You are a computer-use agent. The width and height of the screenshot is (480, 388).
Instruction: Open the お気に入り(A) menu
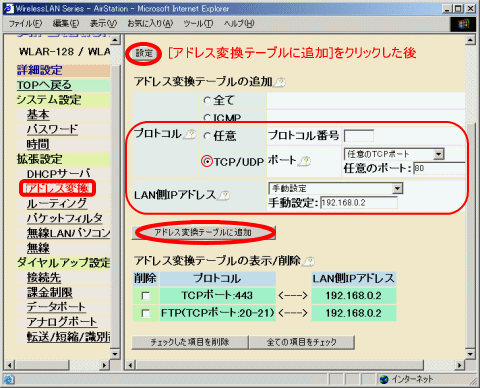[150, 24]
